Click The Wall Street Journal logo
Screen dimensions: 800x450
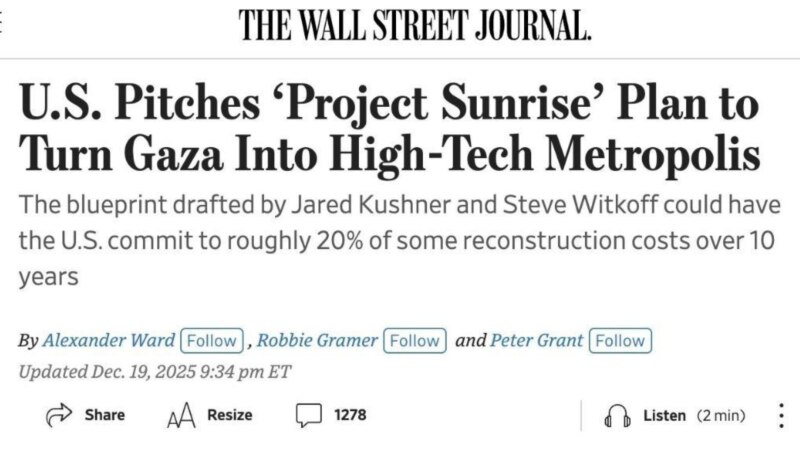tap(415, 24)
